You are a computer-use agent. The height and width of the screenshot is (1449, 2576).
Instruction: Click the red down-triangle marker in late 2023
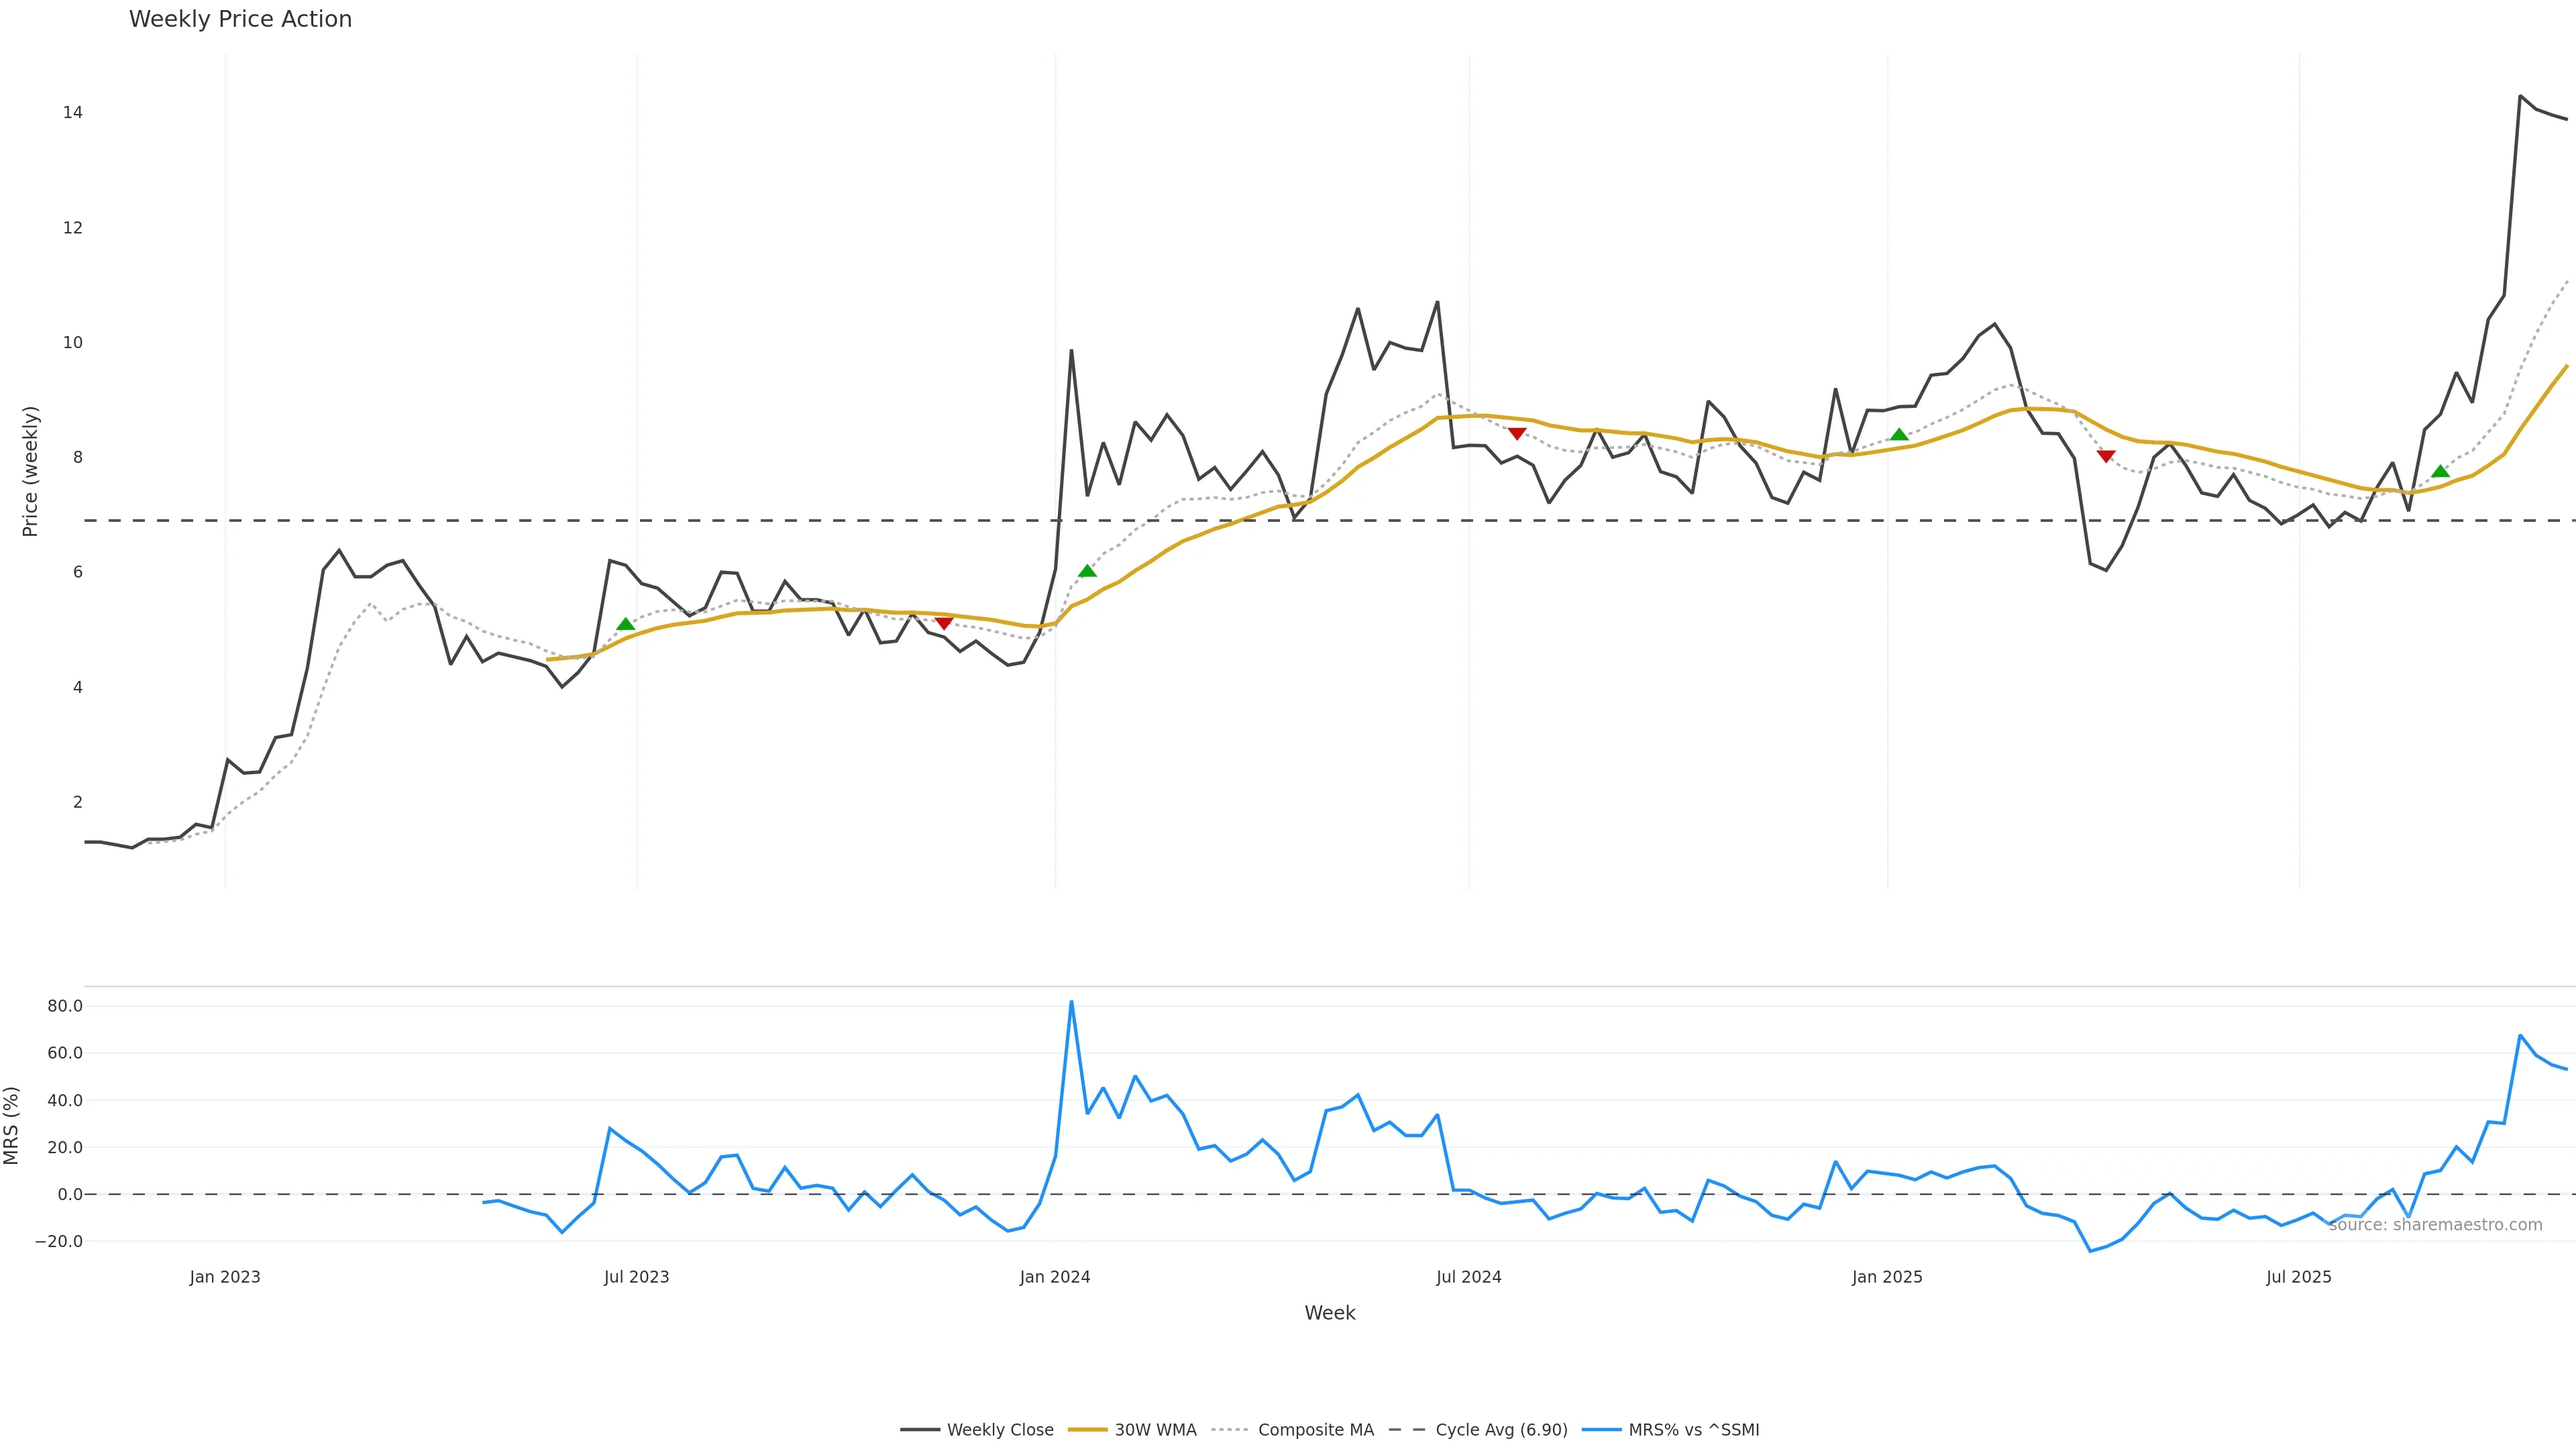coord(943,623)
